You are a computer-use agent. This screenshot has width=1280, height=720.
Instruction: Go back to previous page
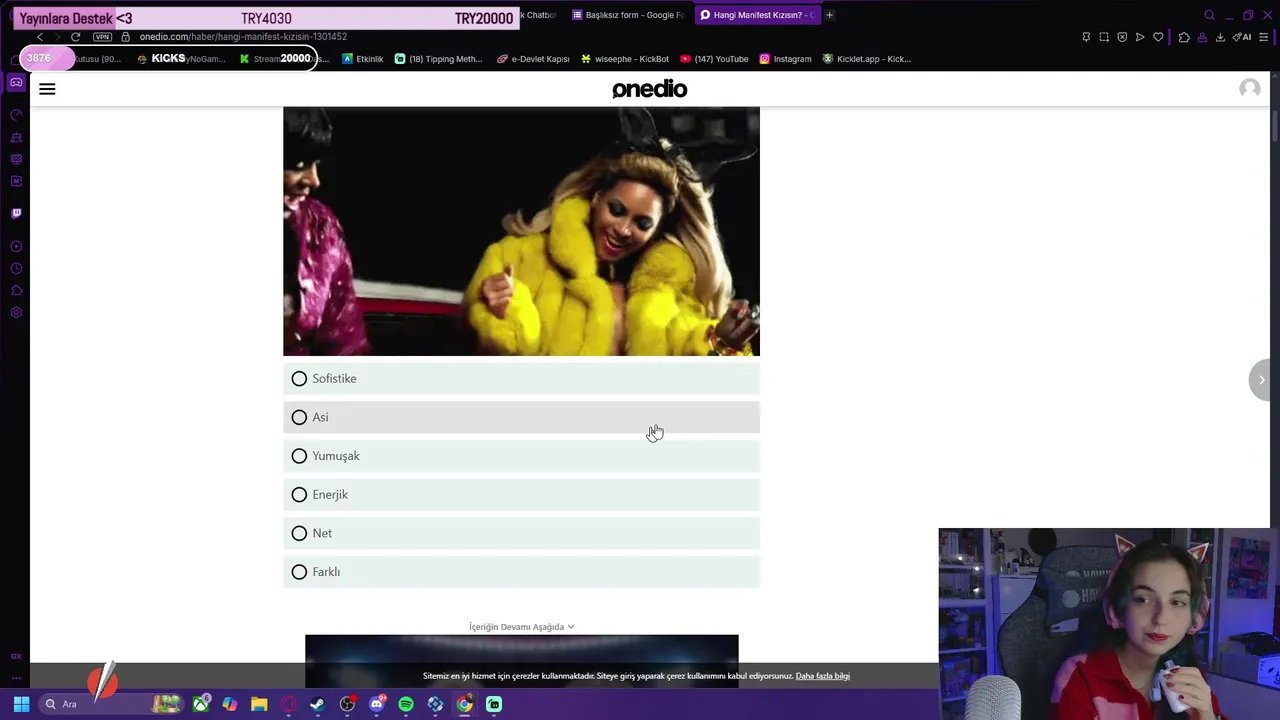[40, 37]
